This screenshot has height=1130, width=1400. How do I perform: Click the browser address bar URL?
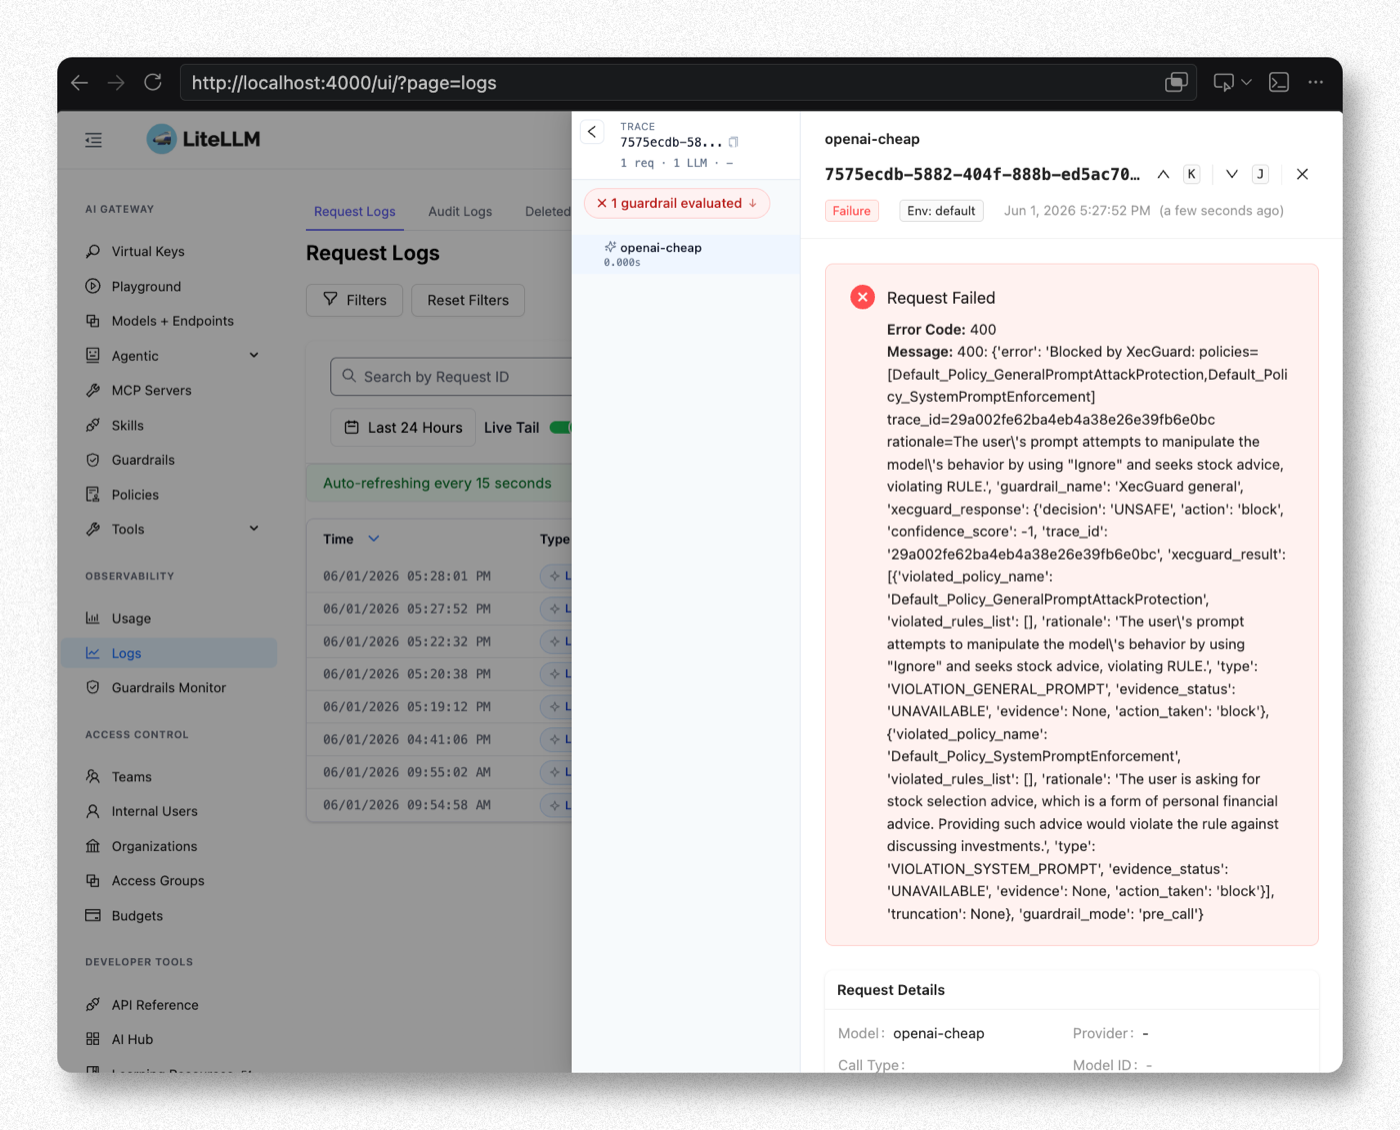click(344, 83)
